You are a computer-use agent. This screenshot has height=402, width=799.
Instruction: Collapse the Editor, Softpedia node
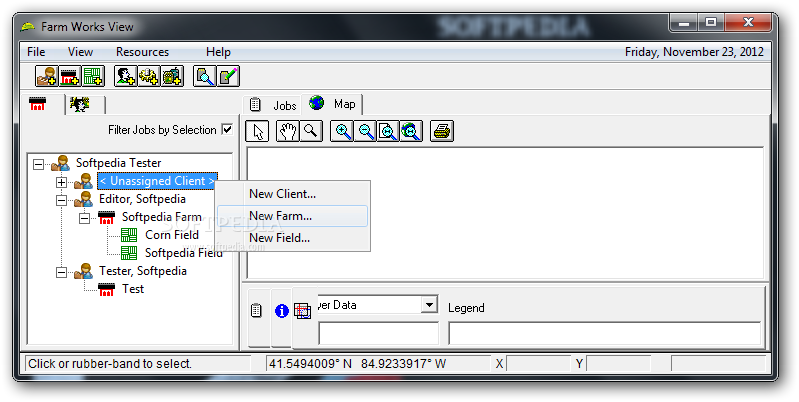[61, 200]
